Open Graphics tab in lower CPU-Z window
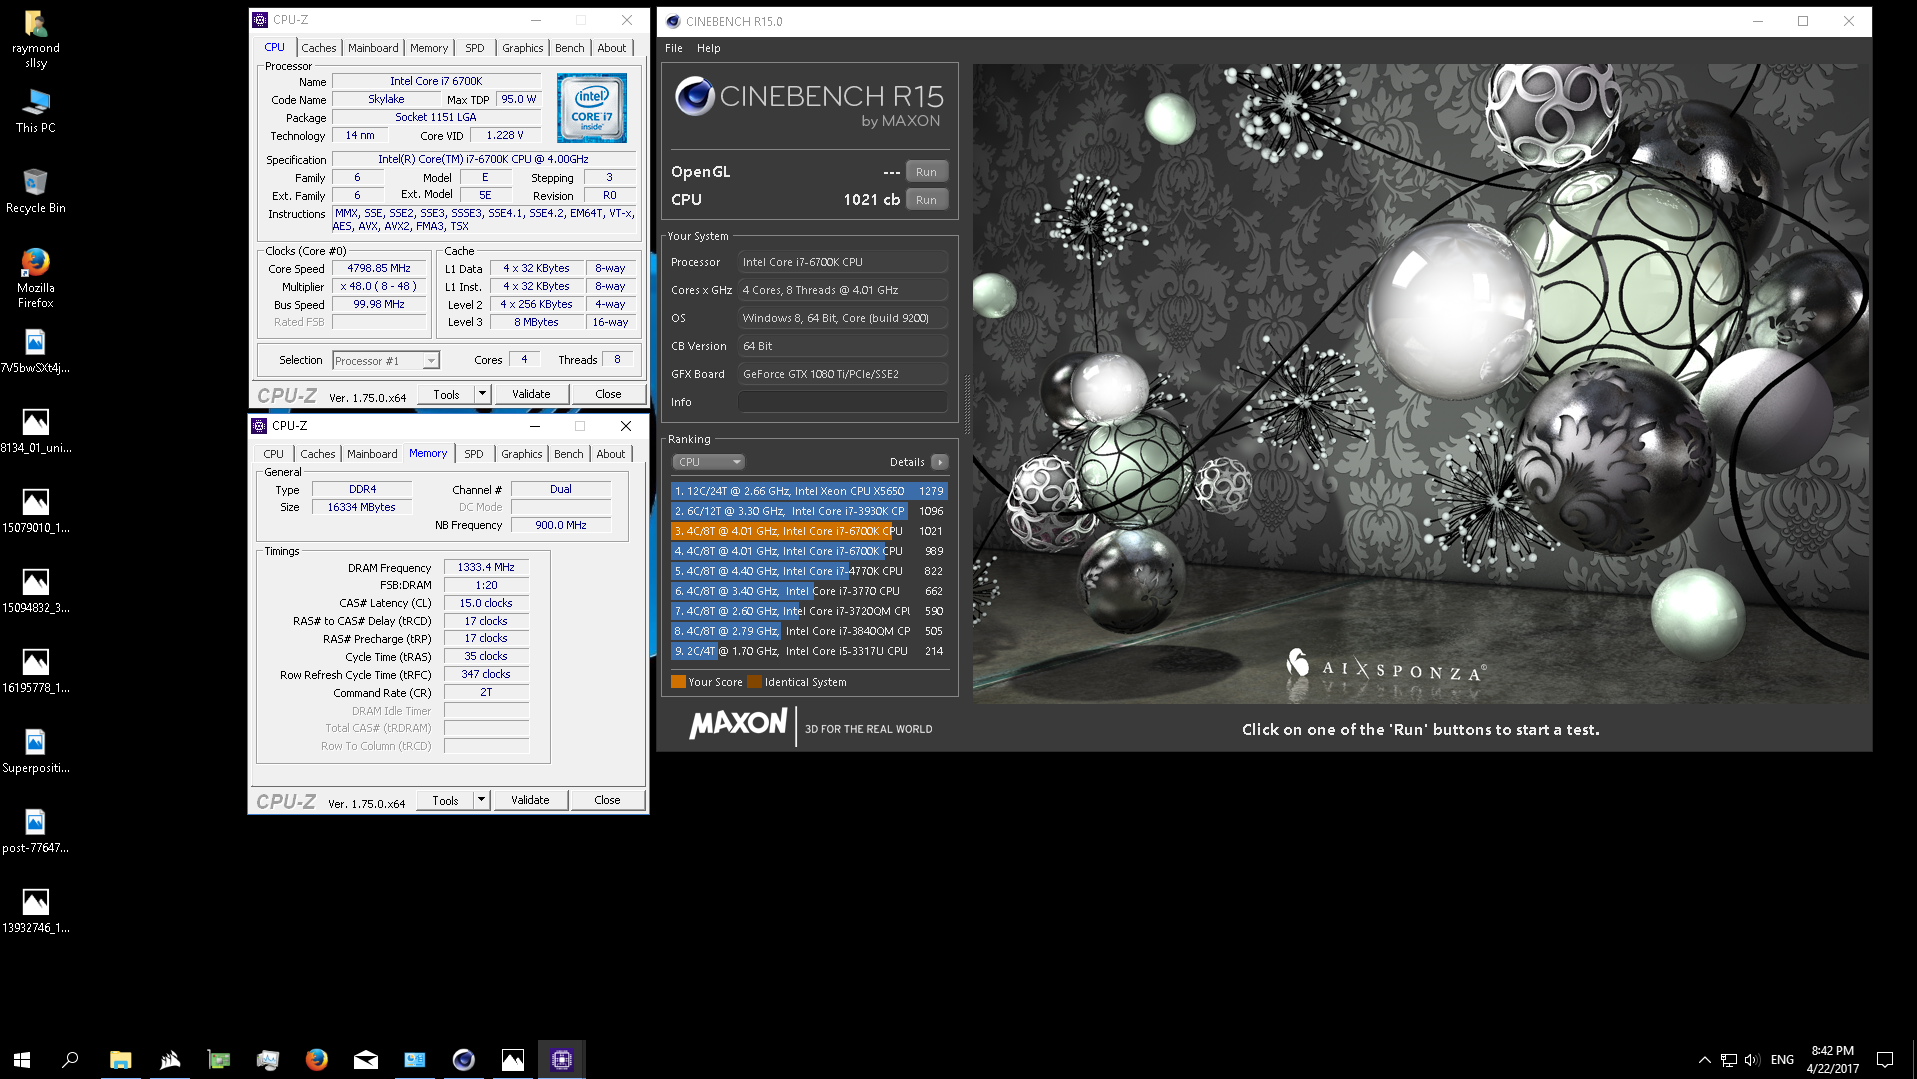This screenshot has width=1917, height=1079. (522, 454)
